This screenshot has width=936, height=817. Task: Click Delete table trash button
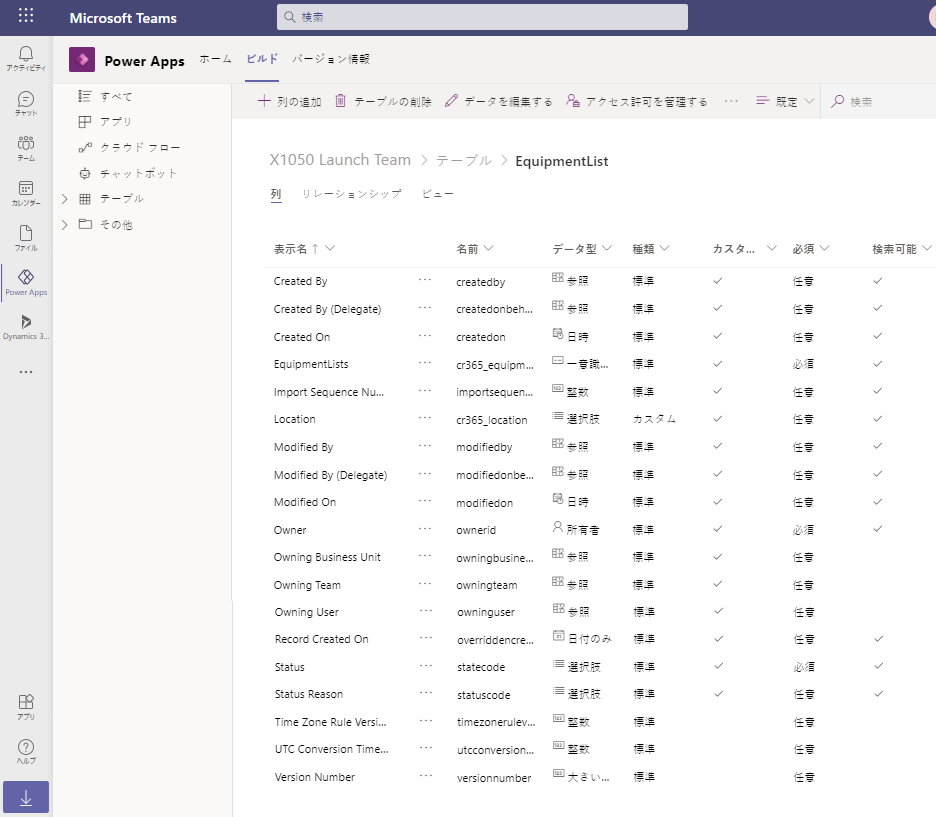click(x=383, y=101)
